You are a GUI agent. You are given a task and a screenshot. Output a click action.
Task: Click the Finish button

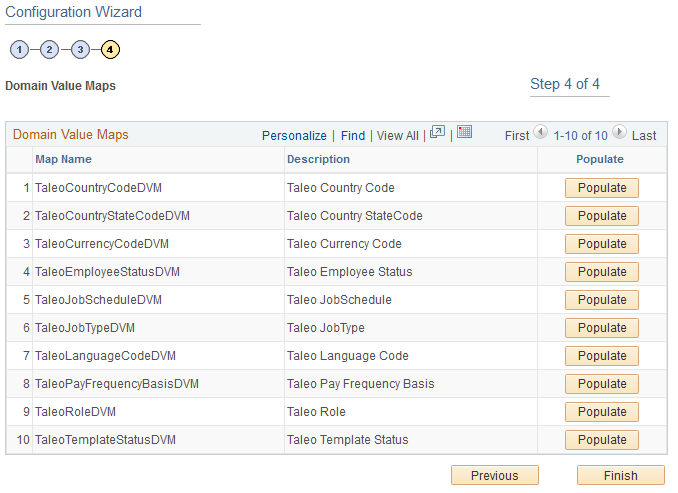(x=620, y=475)
